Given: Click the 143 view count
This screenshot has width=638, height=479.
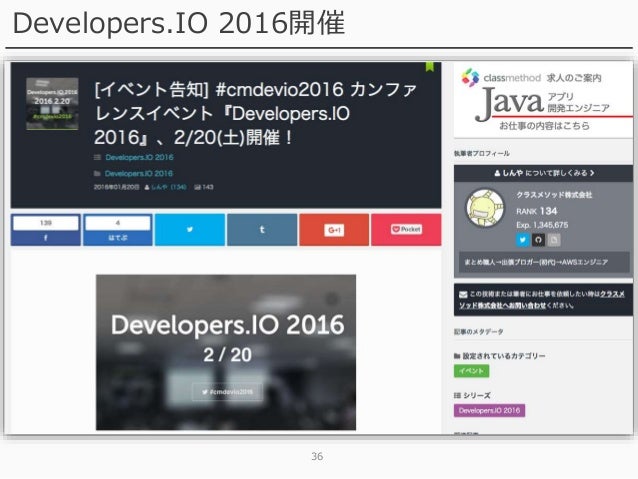Looking at the screenshot, I should 204,187.
